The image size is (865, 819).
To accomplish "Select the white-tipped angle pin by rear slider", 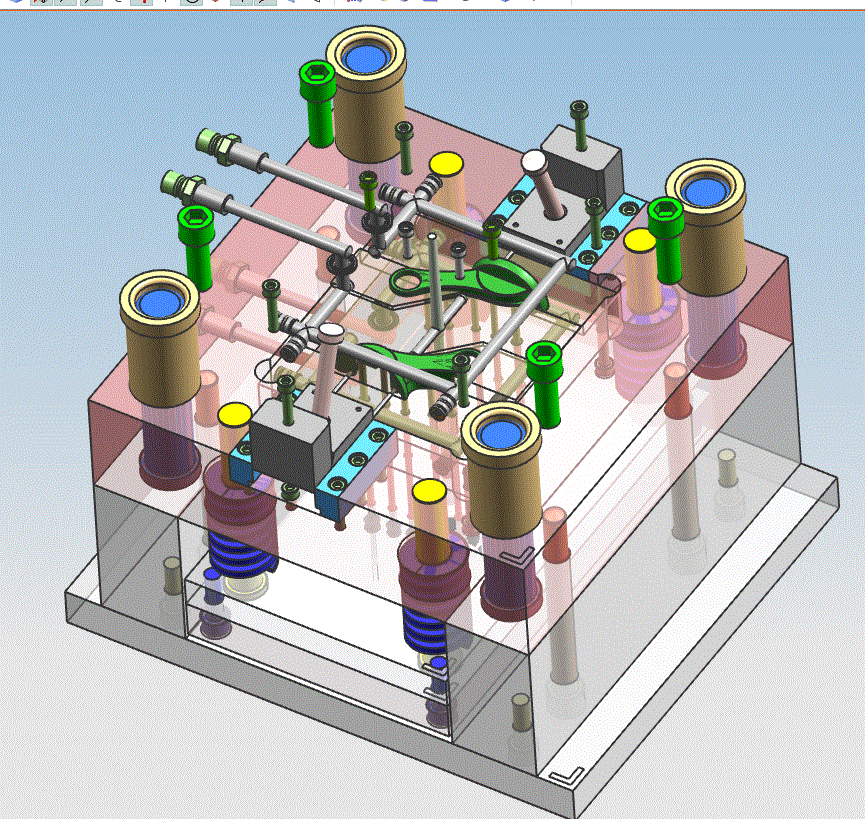I will pos(543,185).
